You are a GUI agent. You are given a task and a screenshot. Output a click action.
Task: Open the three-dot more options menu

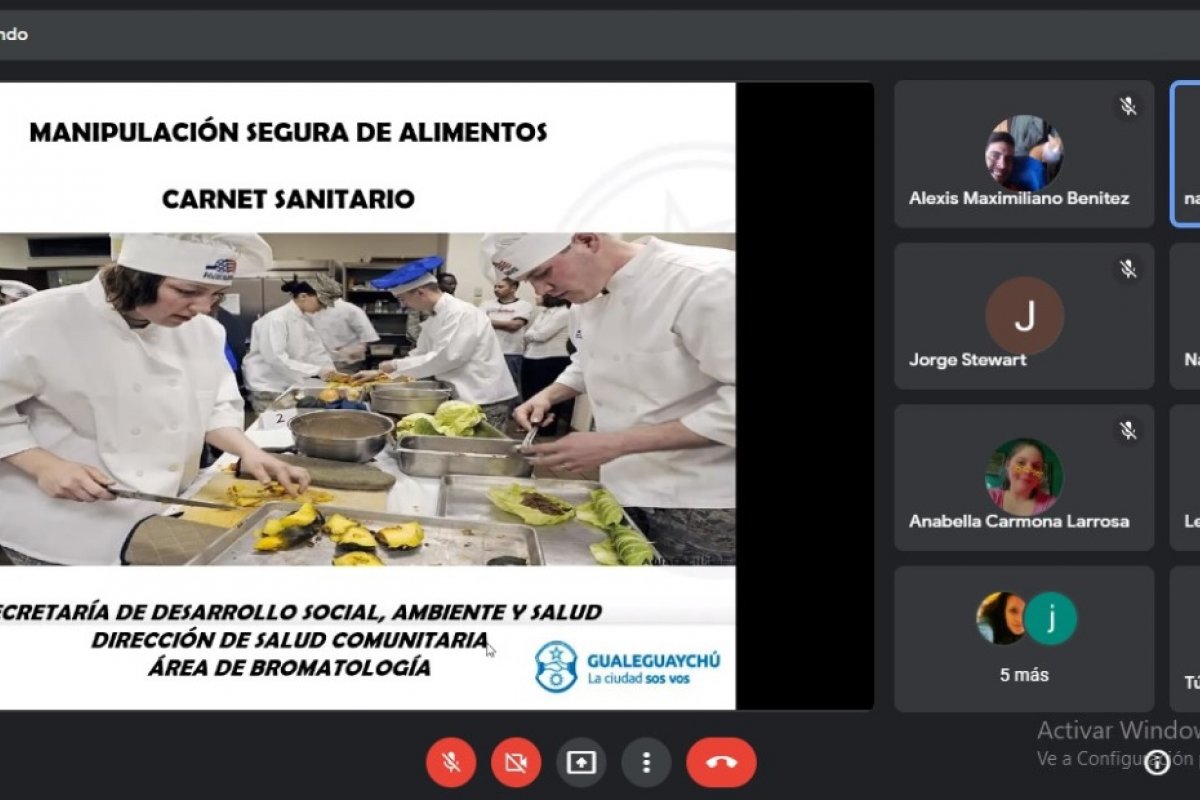pos(646,763)
